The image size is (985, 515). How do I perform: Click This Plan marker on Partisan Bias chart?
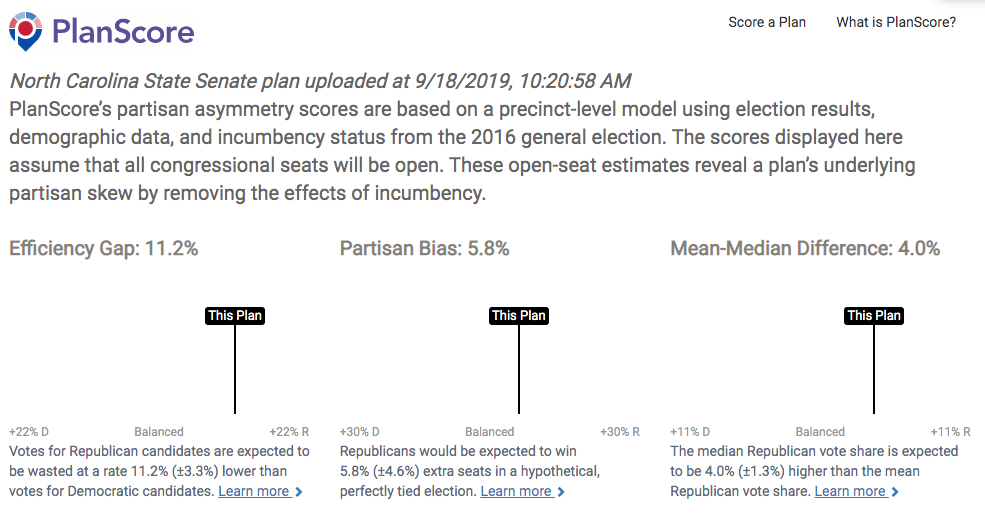(519, 316)
